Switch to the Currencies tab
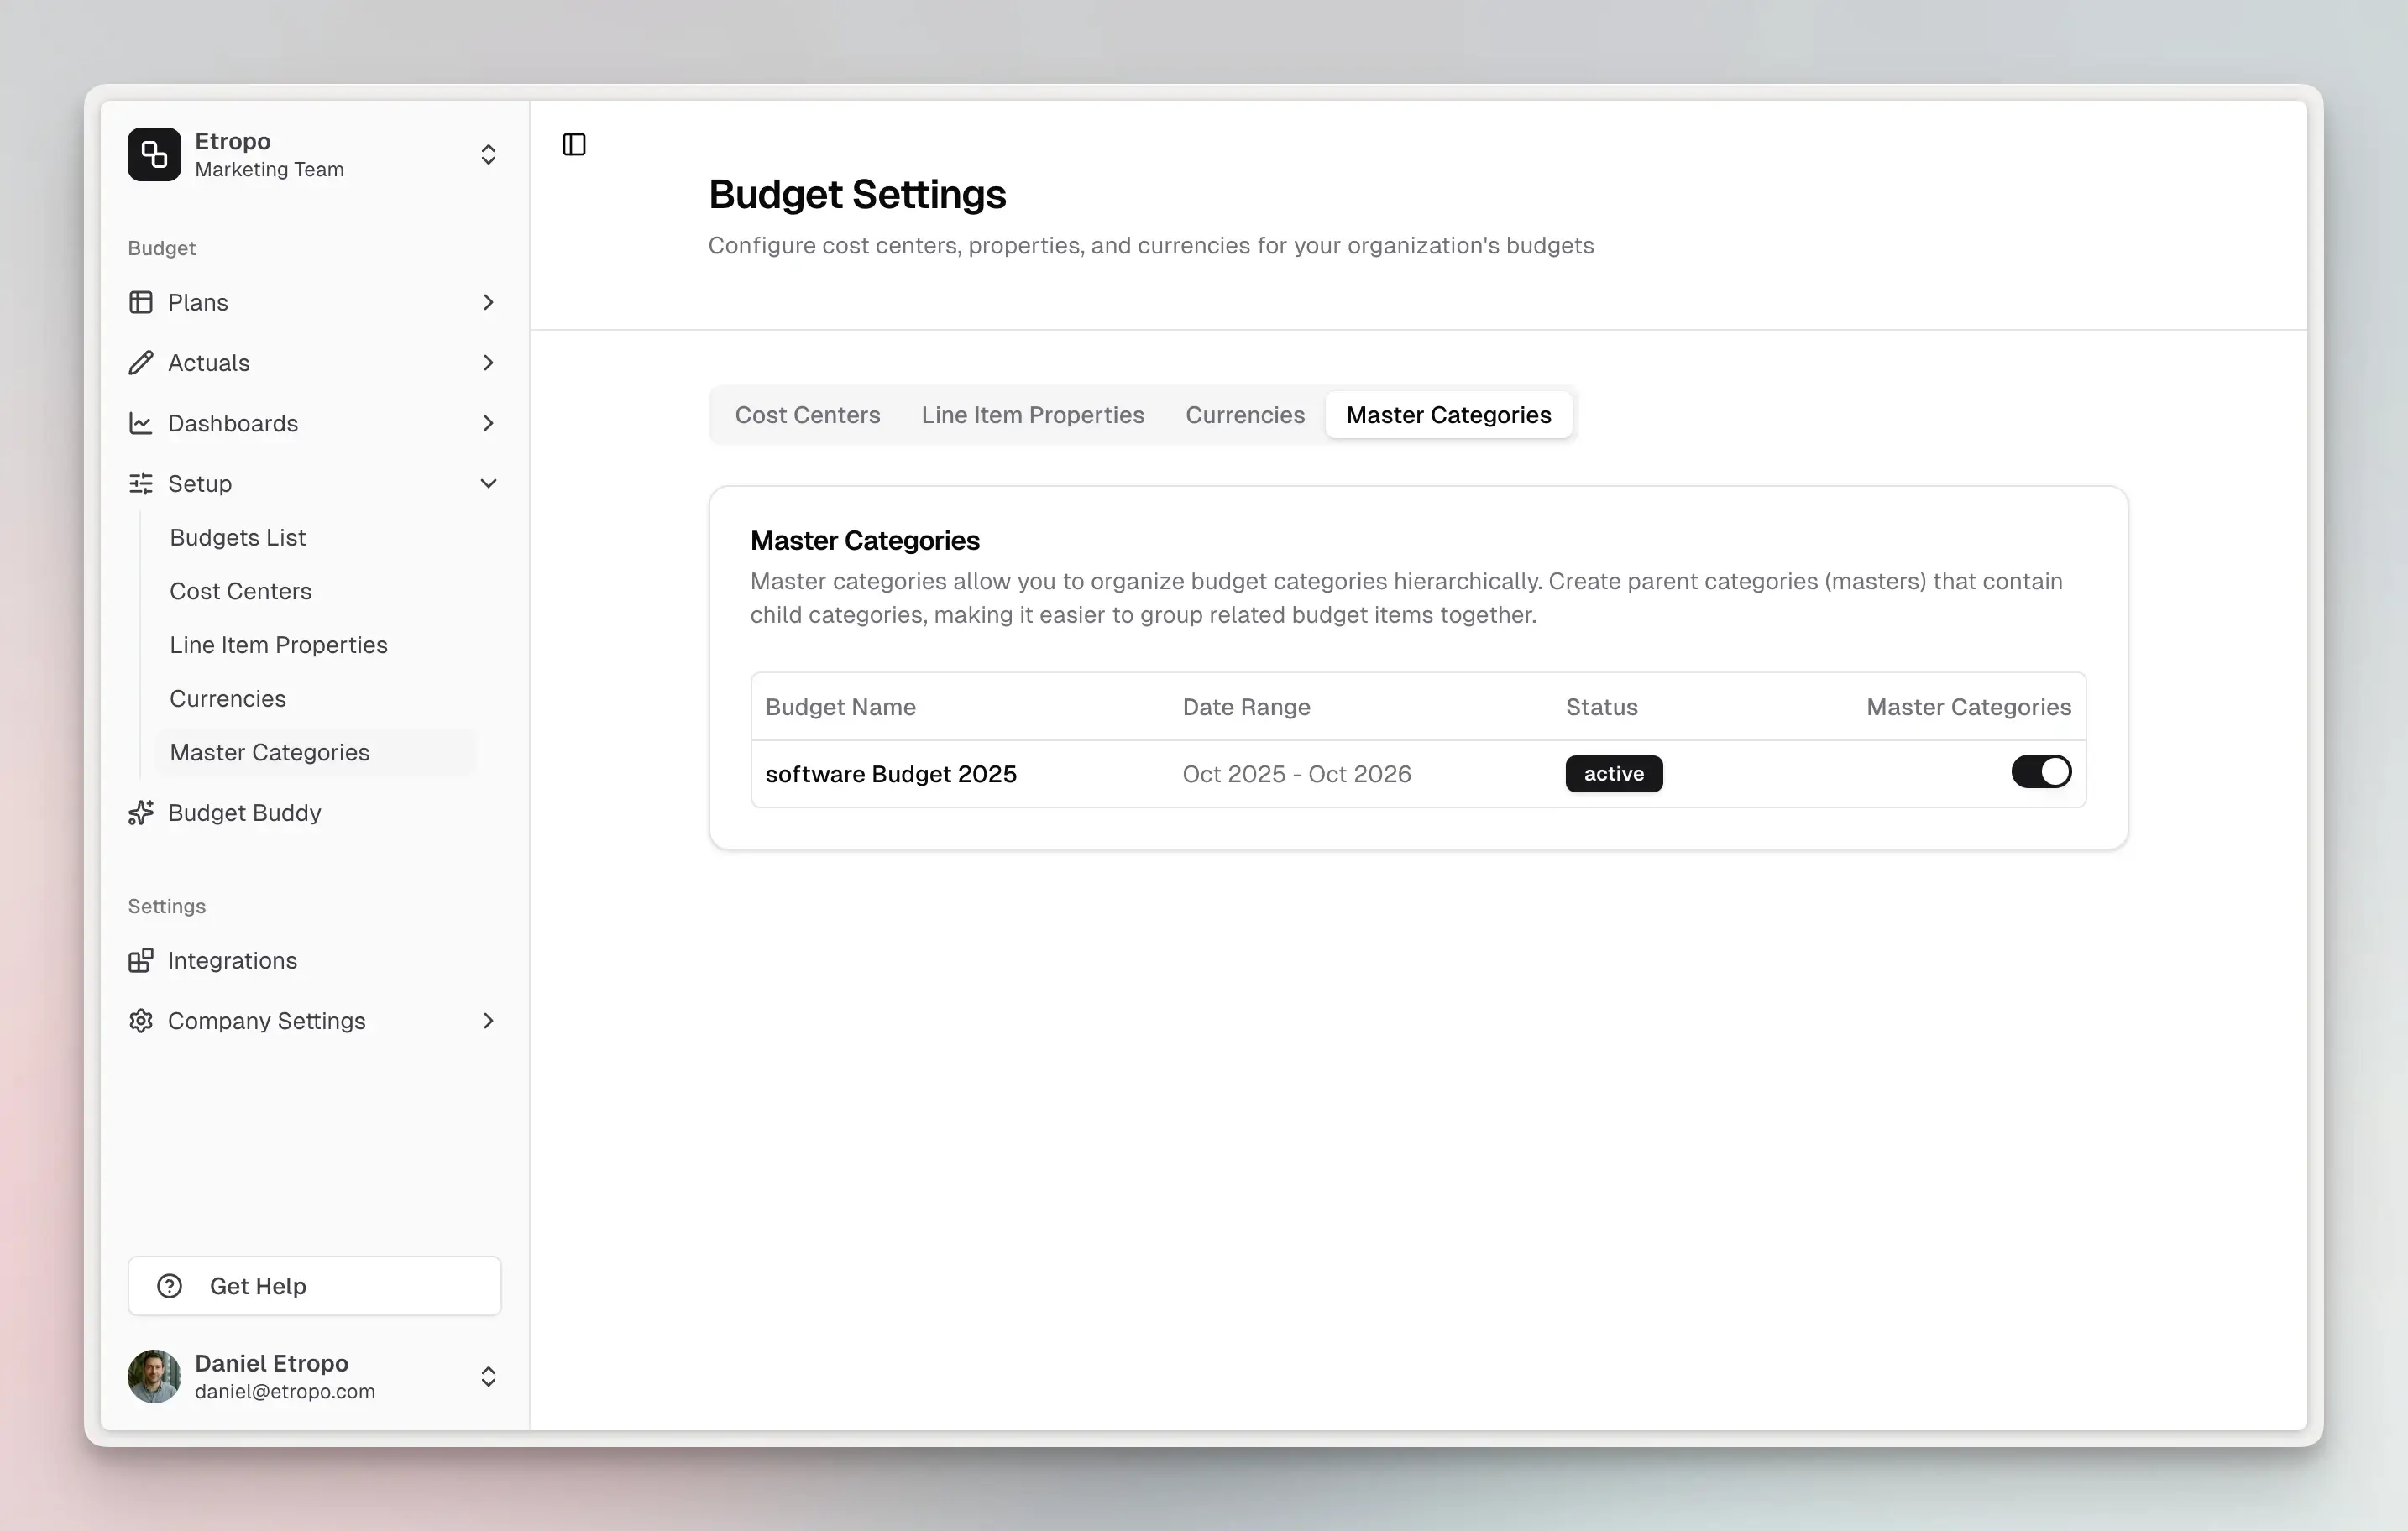The image size is (2408, 1531). (x=1244, y=415)
